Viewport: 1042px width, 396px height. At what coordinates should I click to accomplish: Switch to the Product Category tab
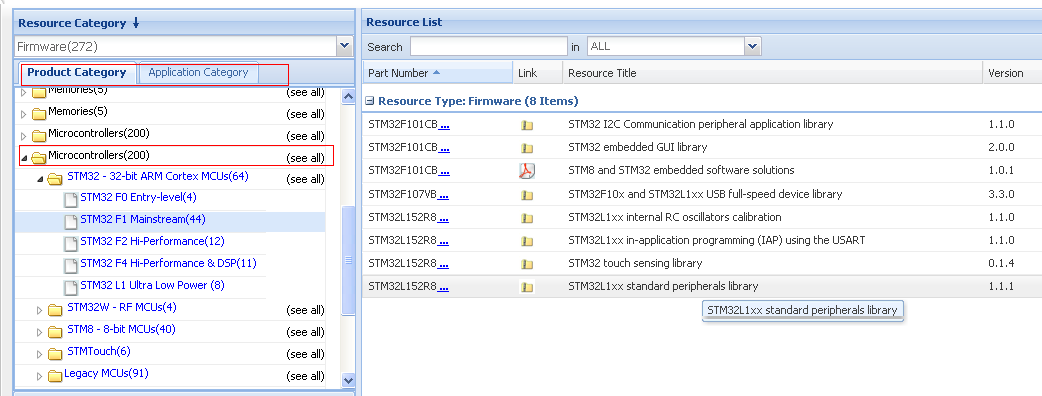coord(77,72)
